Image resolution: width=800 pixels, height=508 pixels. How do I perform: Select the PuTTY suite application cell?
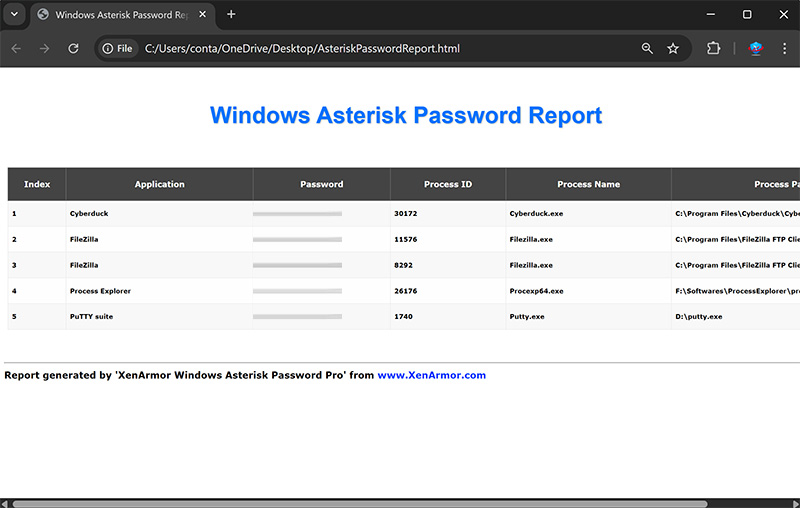159,317
